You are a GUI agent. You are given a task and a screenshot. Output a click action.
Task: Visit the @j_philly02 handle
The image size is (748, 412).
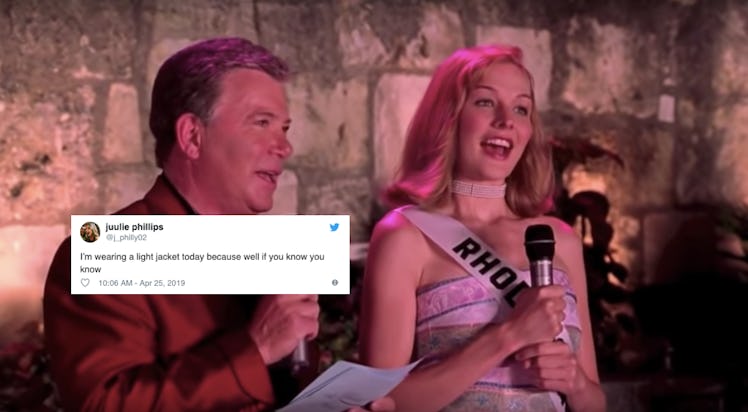coord(126,237)
